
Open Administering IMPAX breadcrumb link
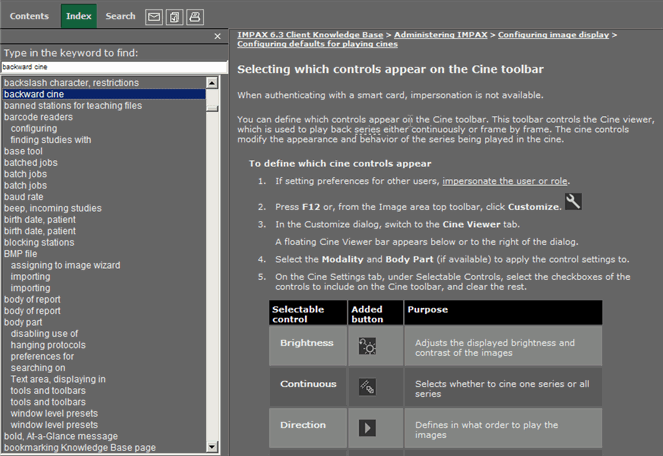pyautogui.click(x=441, y=35)
